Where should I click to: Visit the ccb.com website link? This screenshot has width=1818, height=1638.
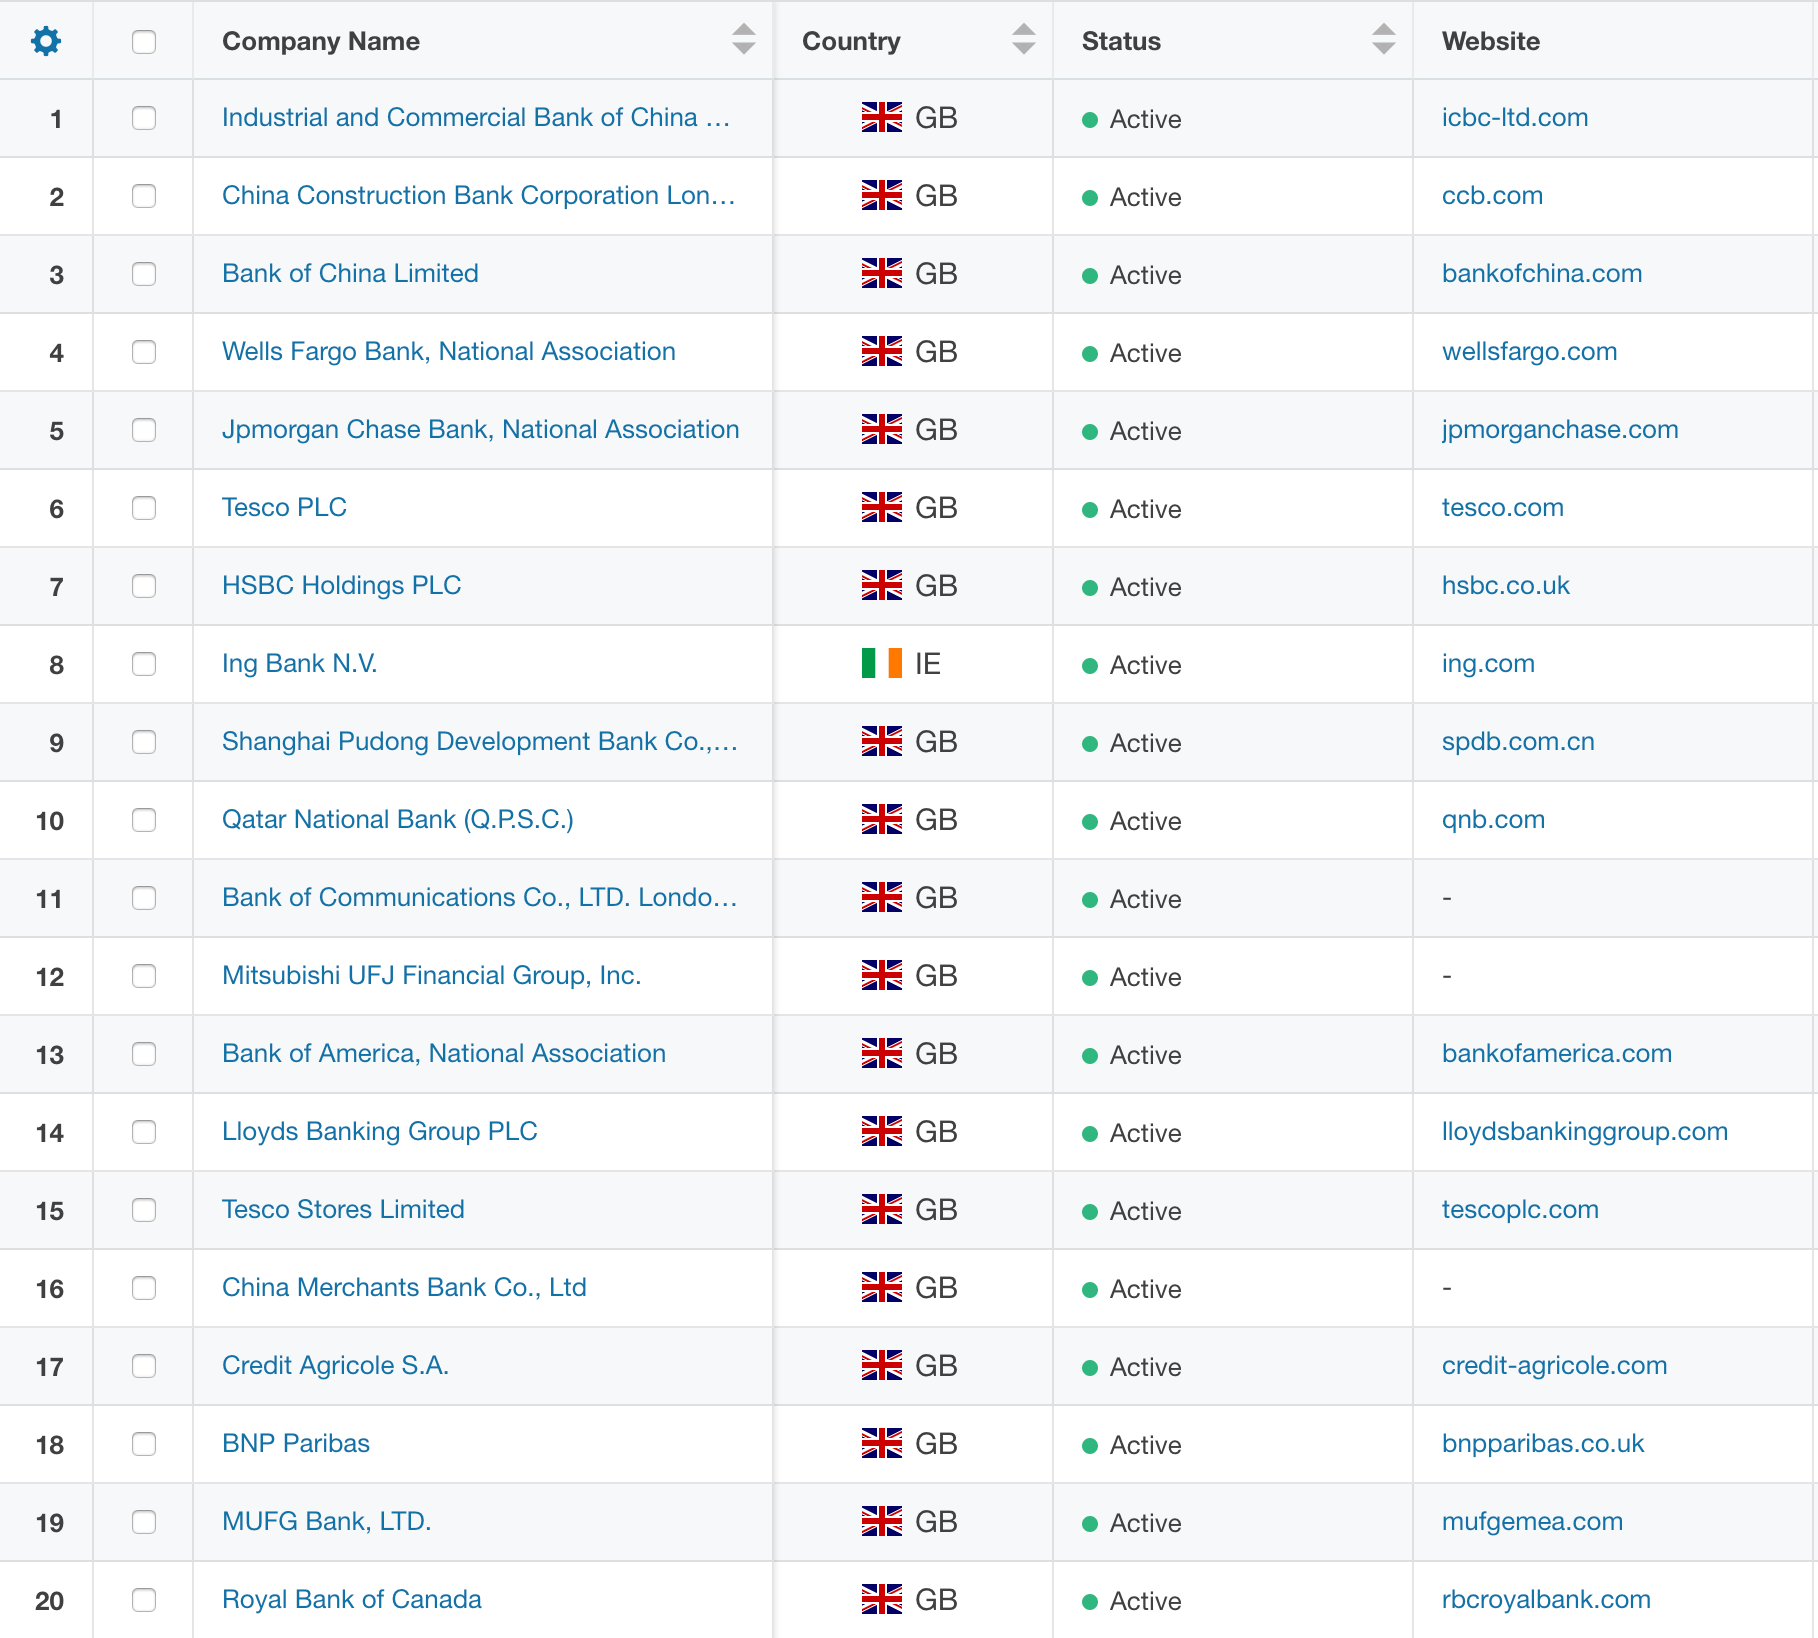tap(1492, 196)
